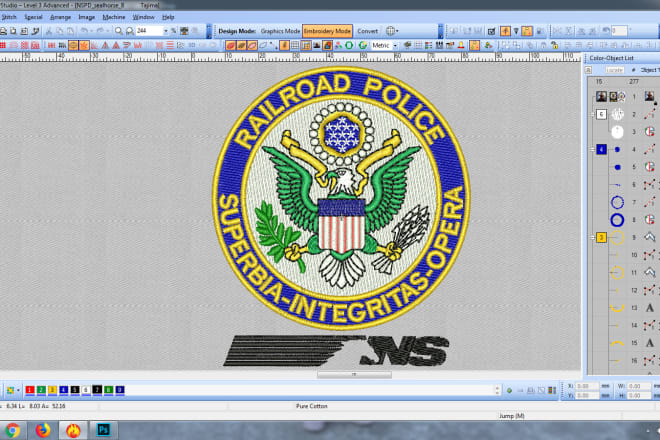Click the Cut scissors icon
This screenshot has width=660, height=440.
coord(48,31)
